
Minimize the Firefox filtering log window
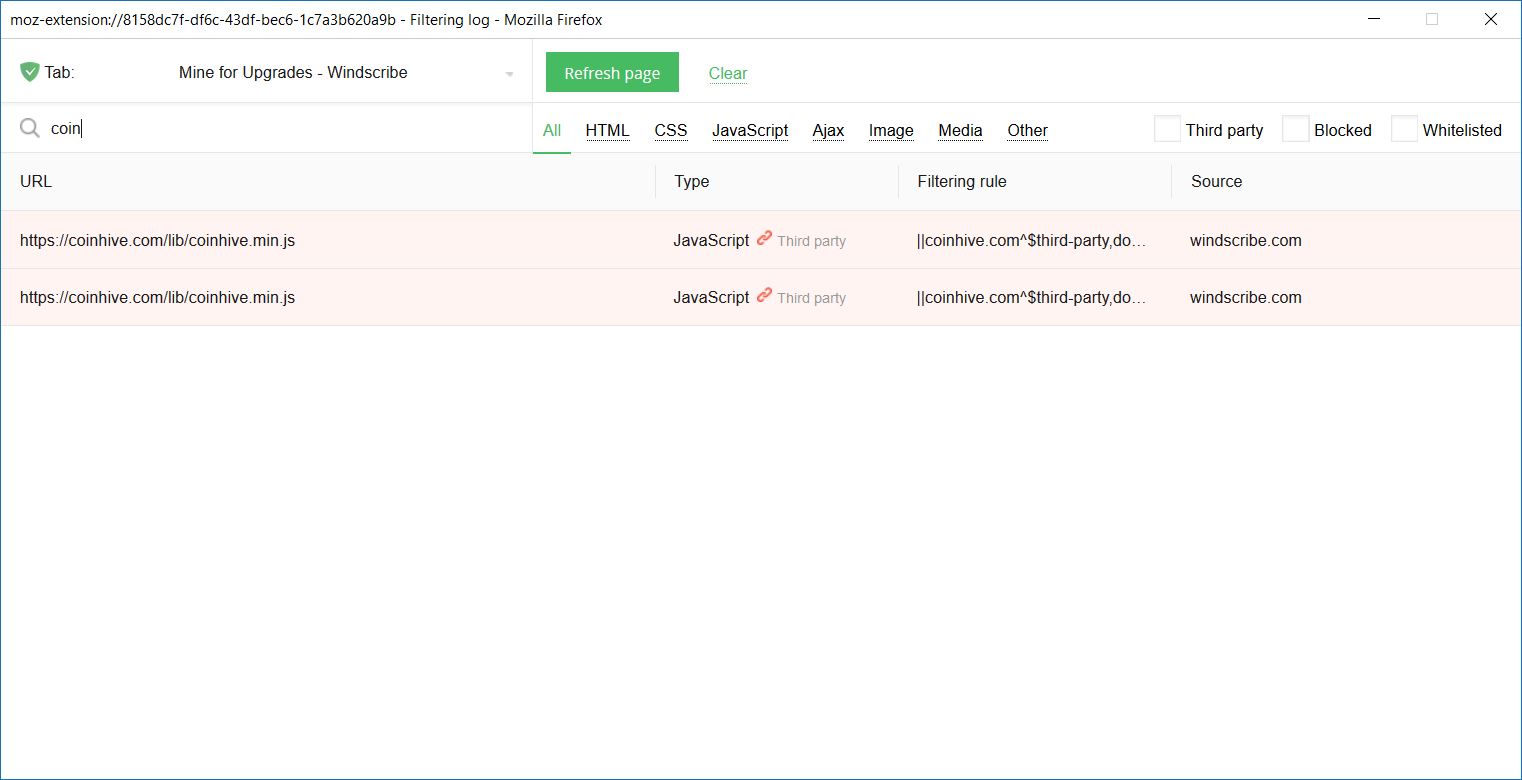coord(1373,19)
